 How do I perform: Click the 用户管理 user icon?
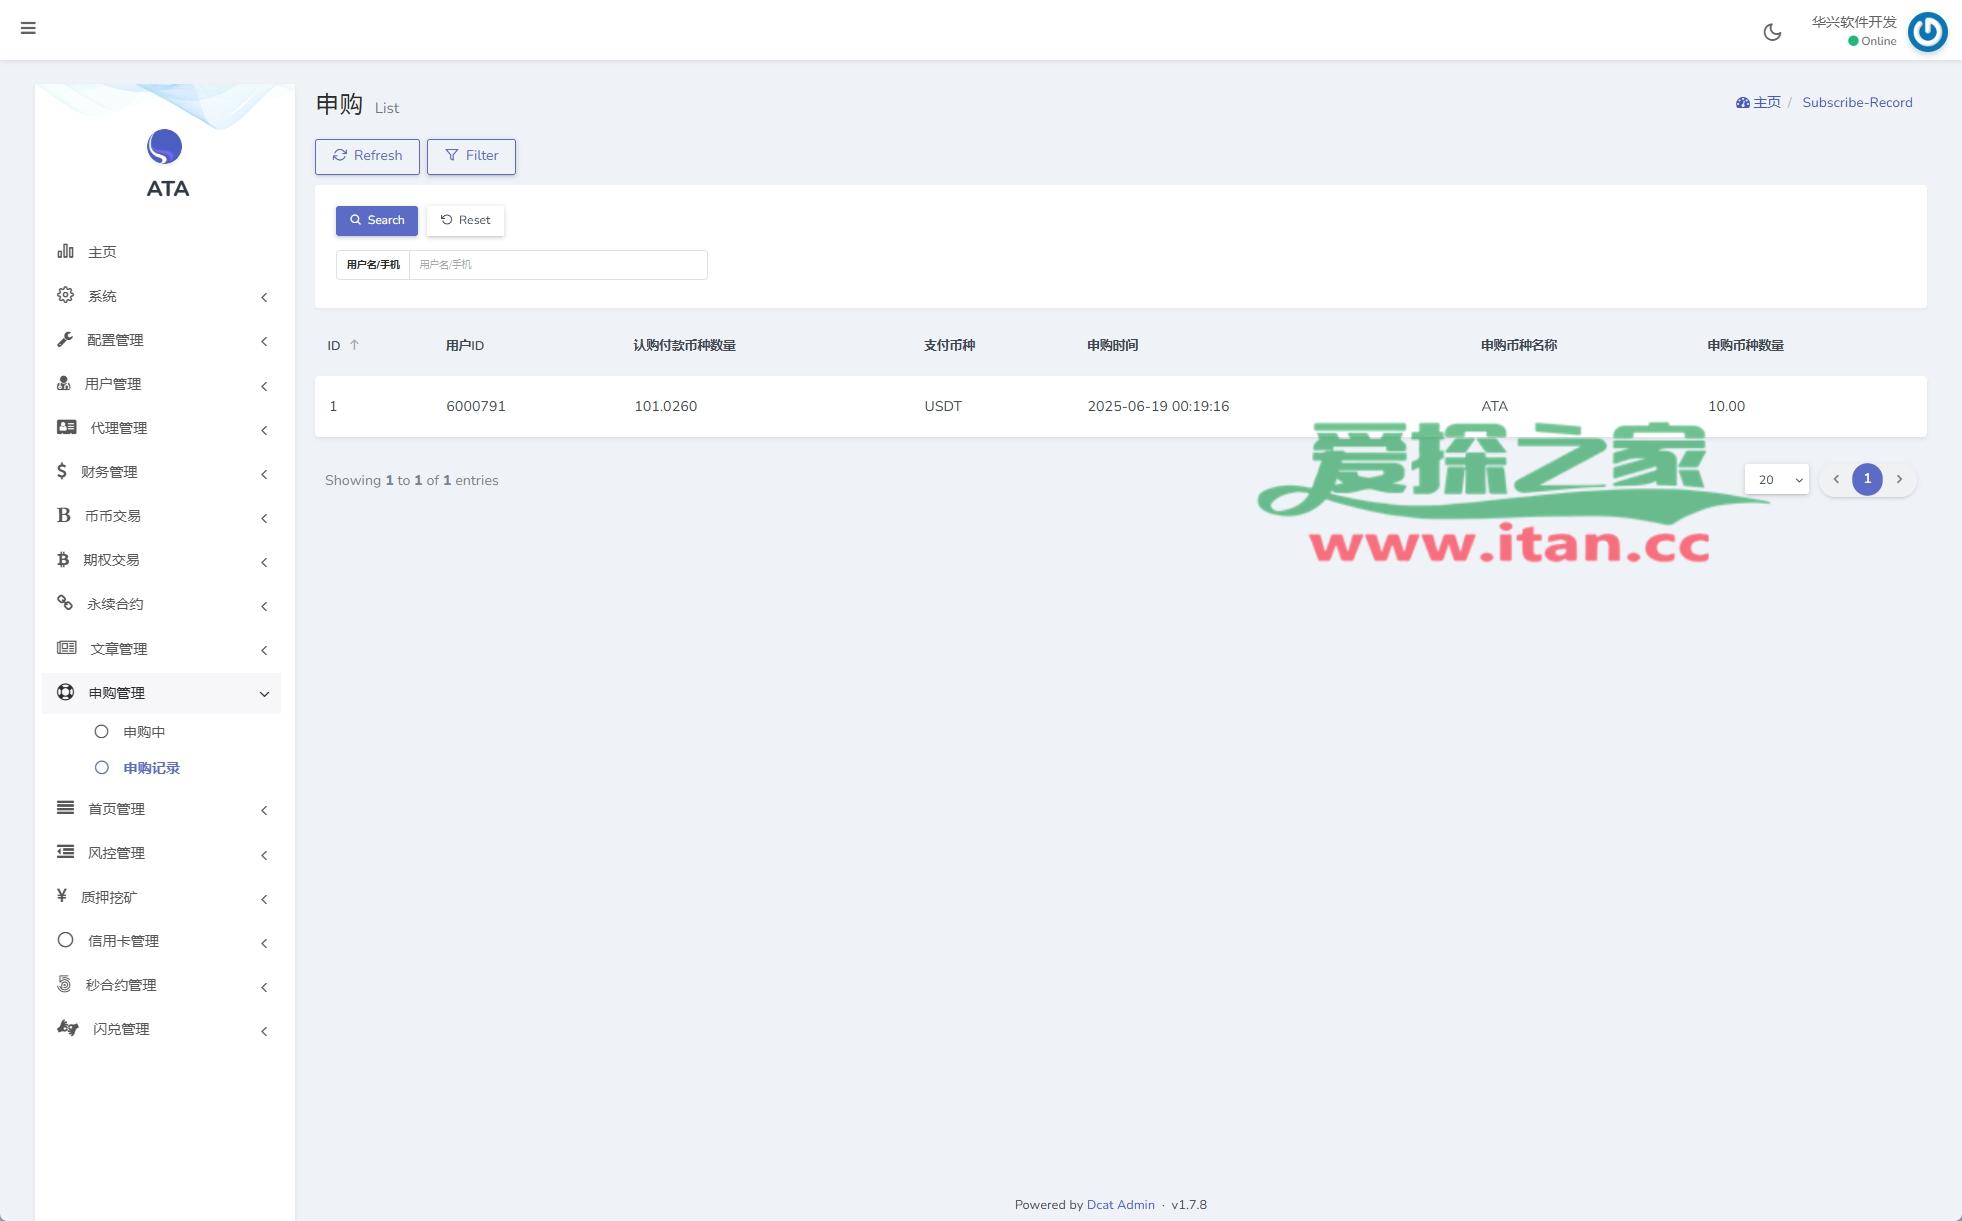[64, 383]
